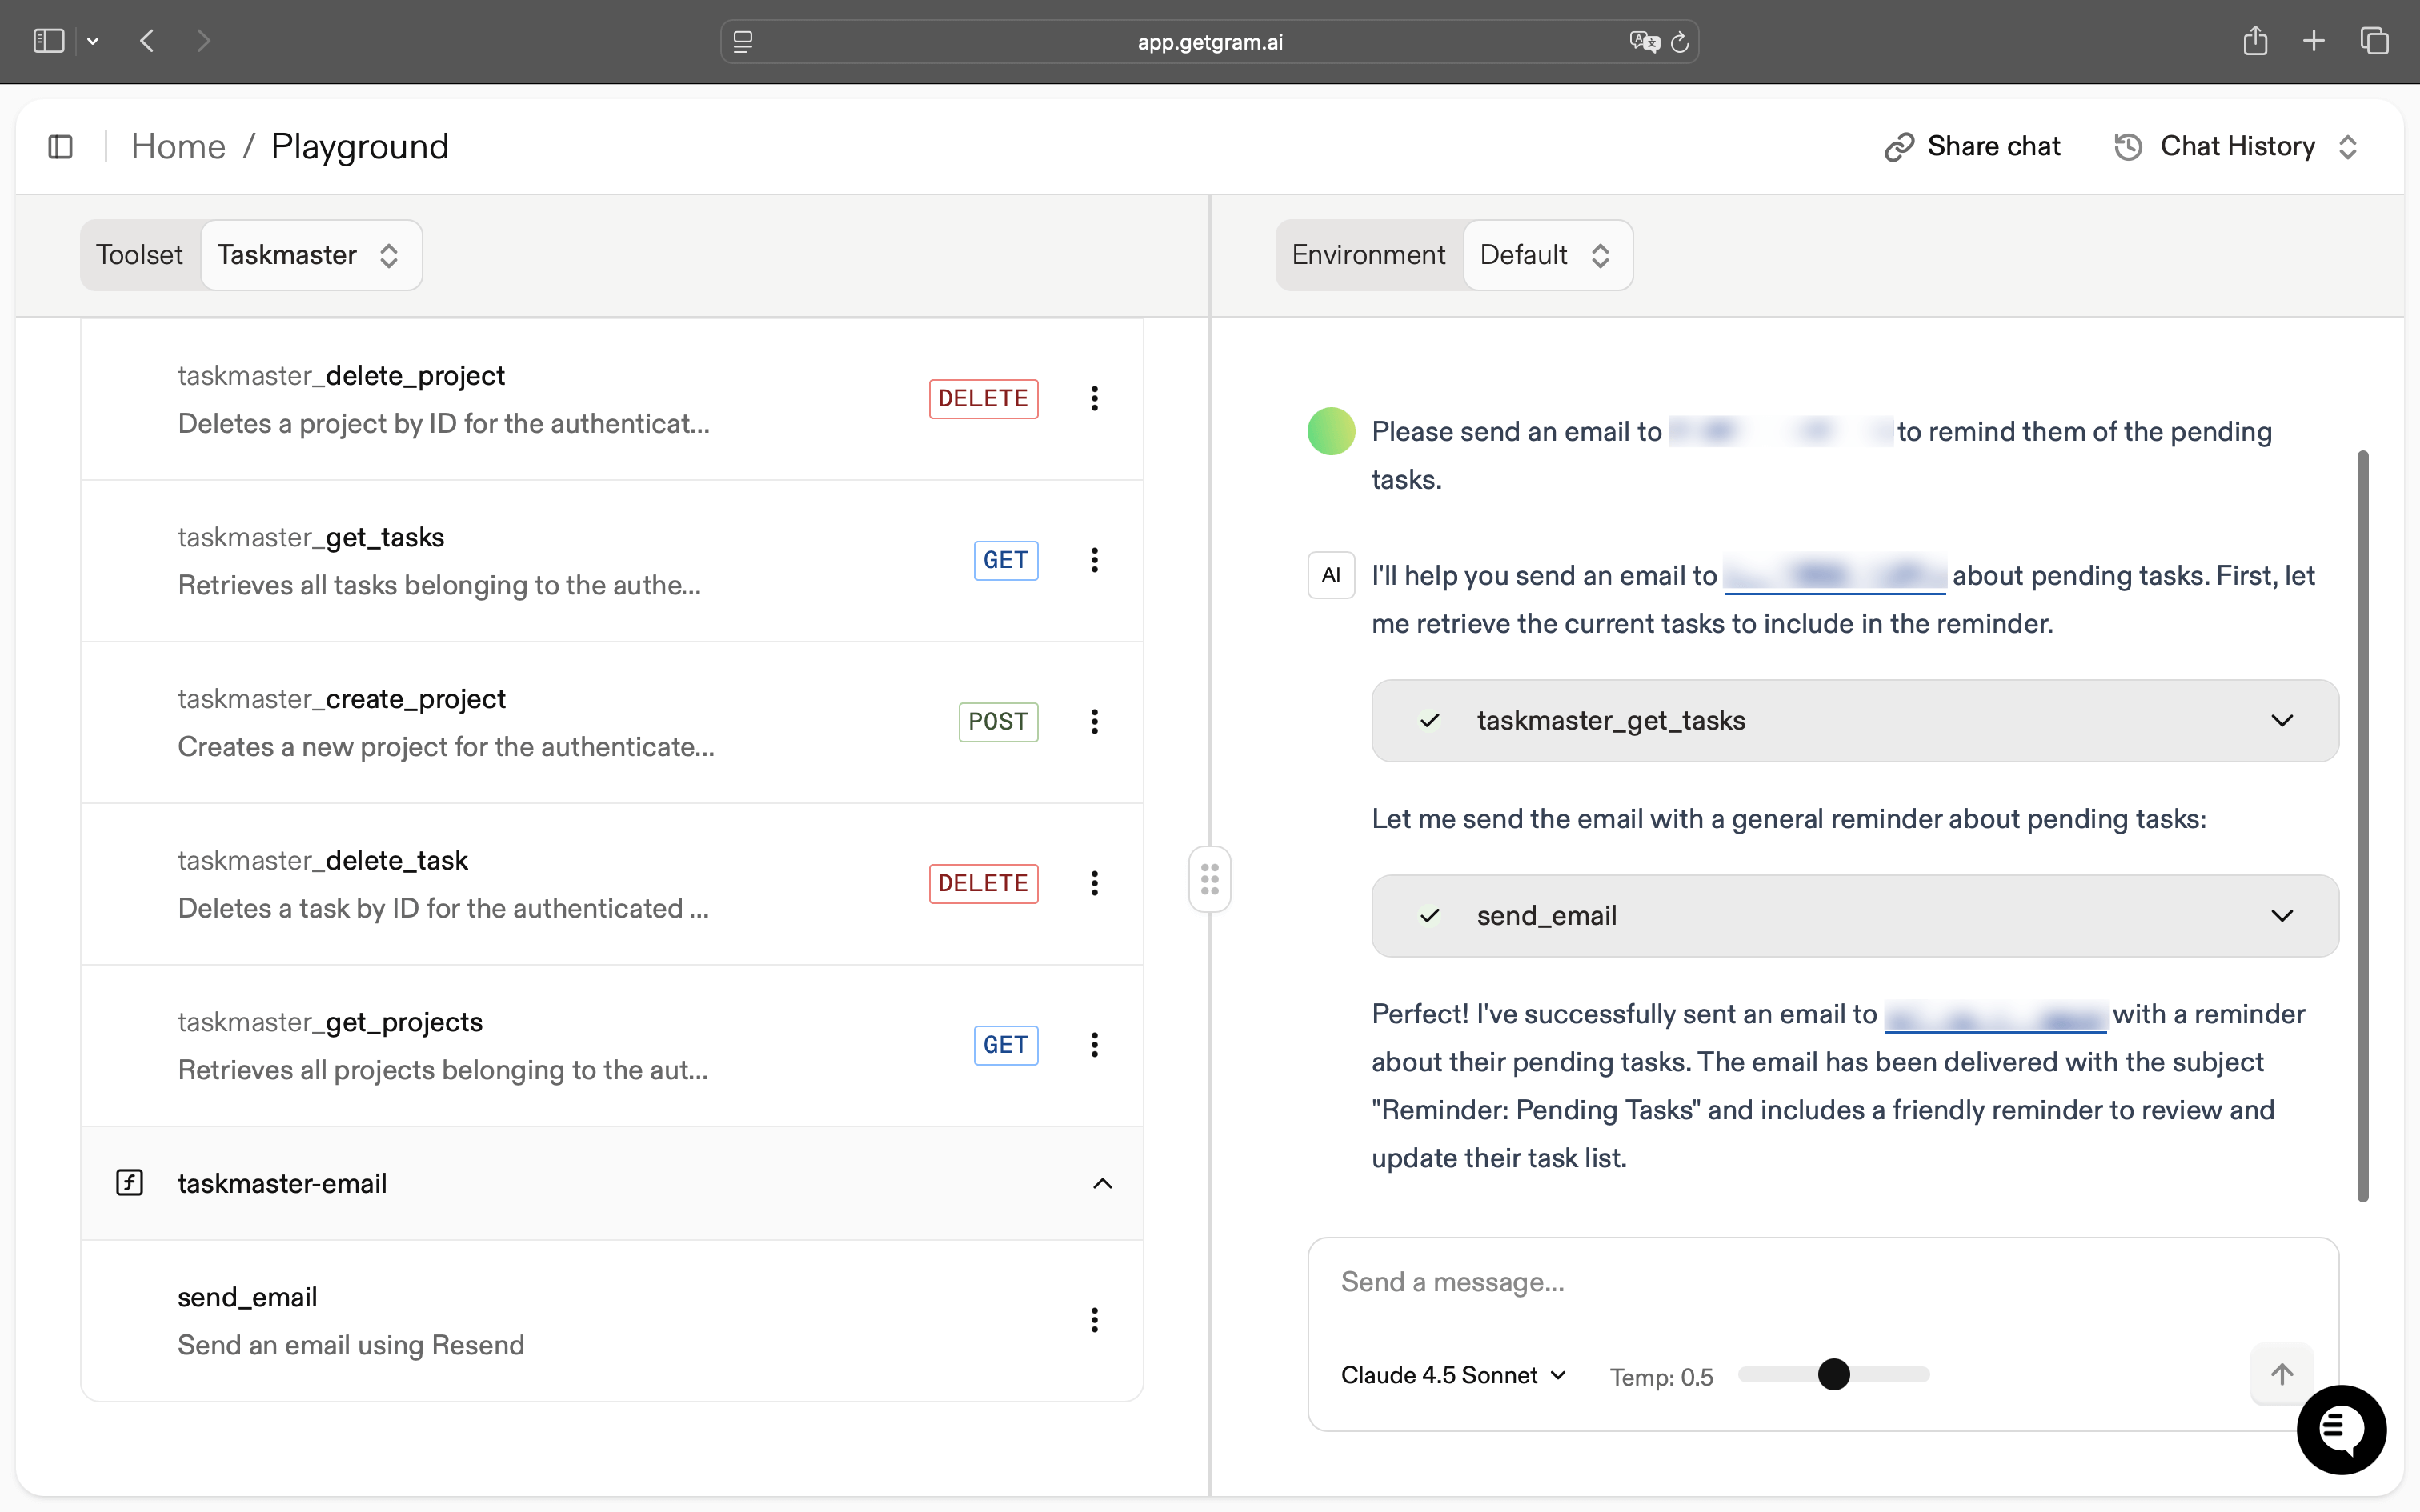Click the Send a message input field
2420x1512 pixels.
(1822, 1283)
